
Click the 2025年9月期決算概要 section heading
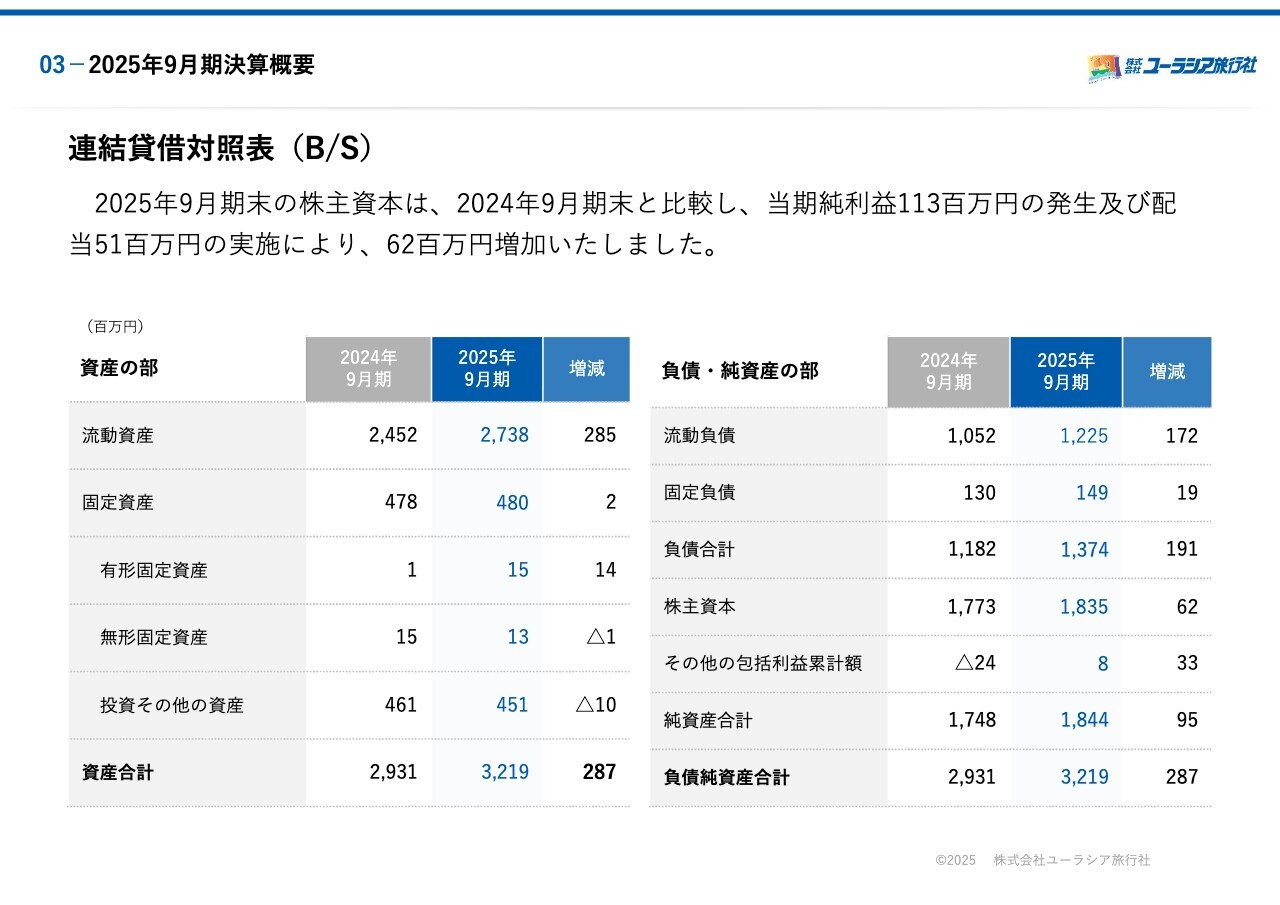(201, 65)
